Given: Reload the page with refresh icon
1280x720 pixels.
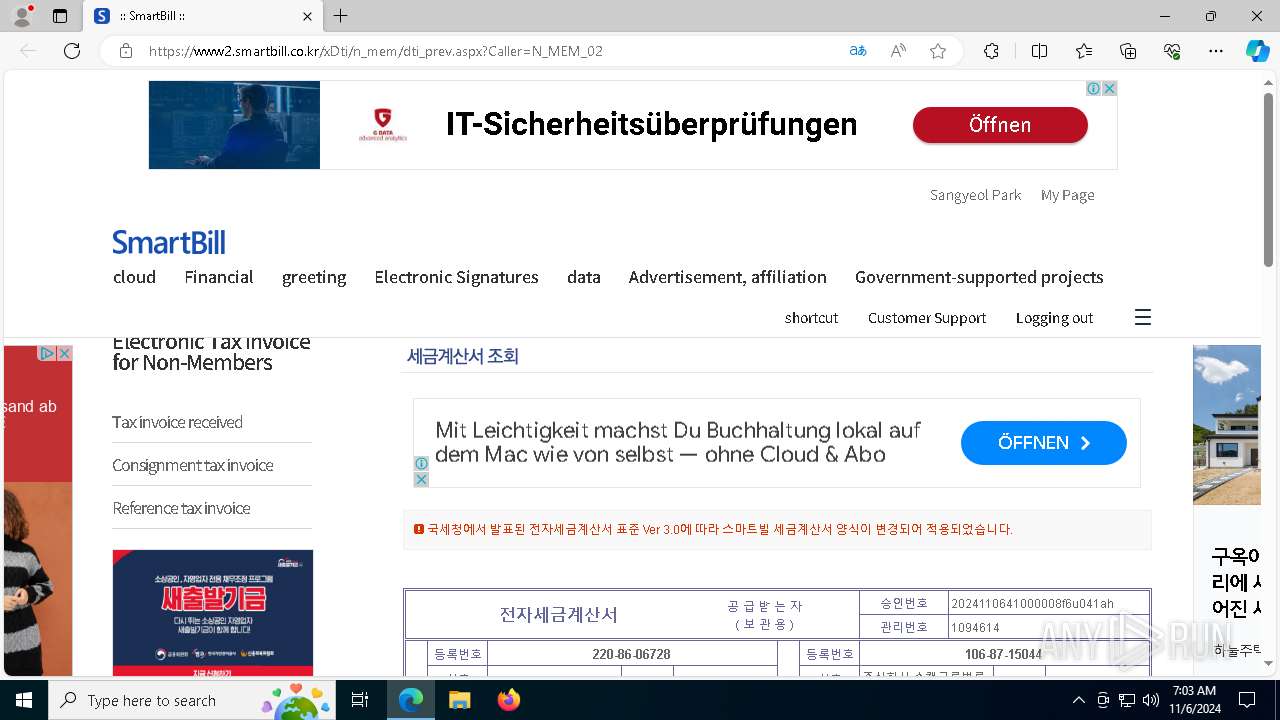Looking at the screenshot, I should tap(72, 51).
